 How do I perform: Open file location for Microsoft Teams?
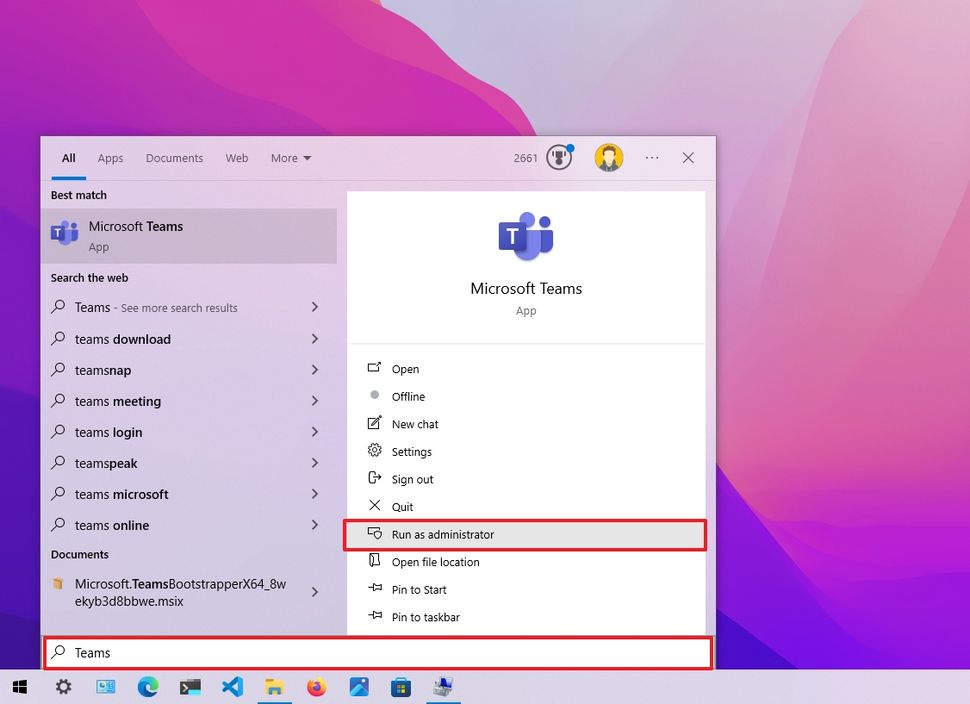pos(438,562)
